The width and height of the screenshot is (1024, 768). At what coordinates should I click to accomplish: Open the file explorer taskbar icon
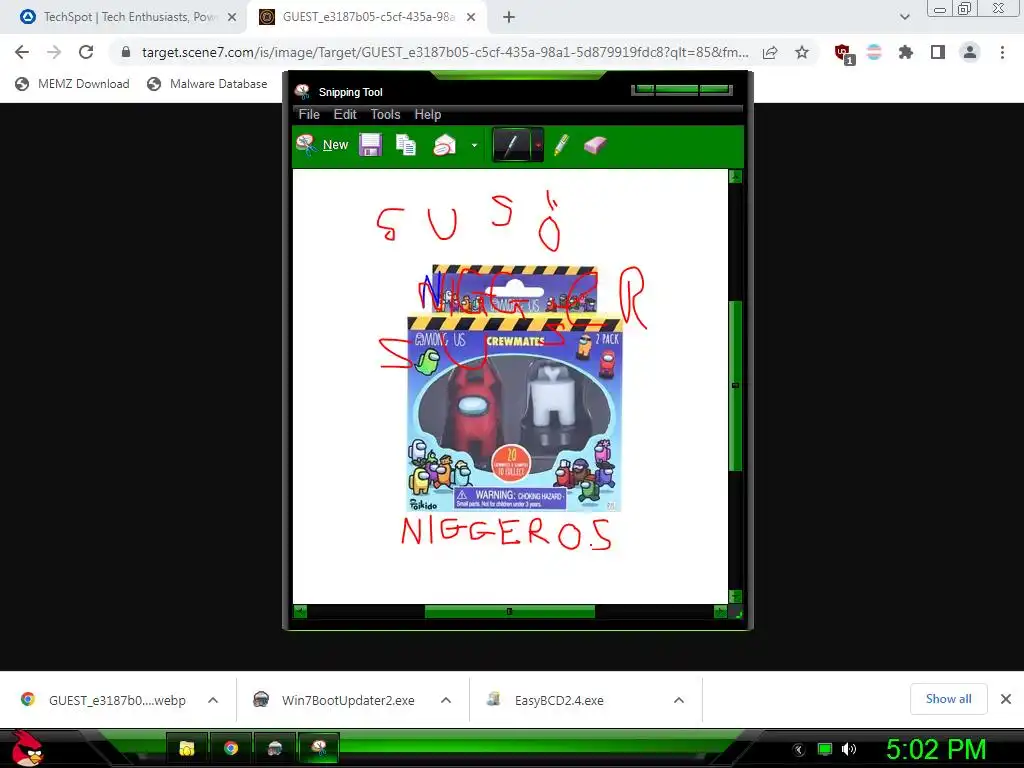(x=187, y=748)
